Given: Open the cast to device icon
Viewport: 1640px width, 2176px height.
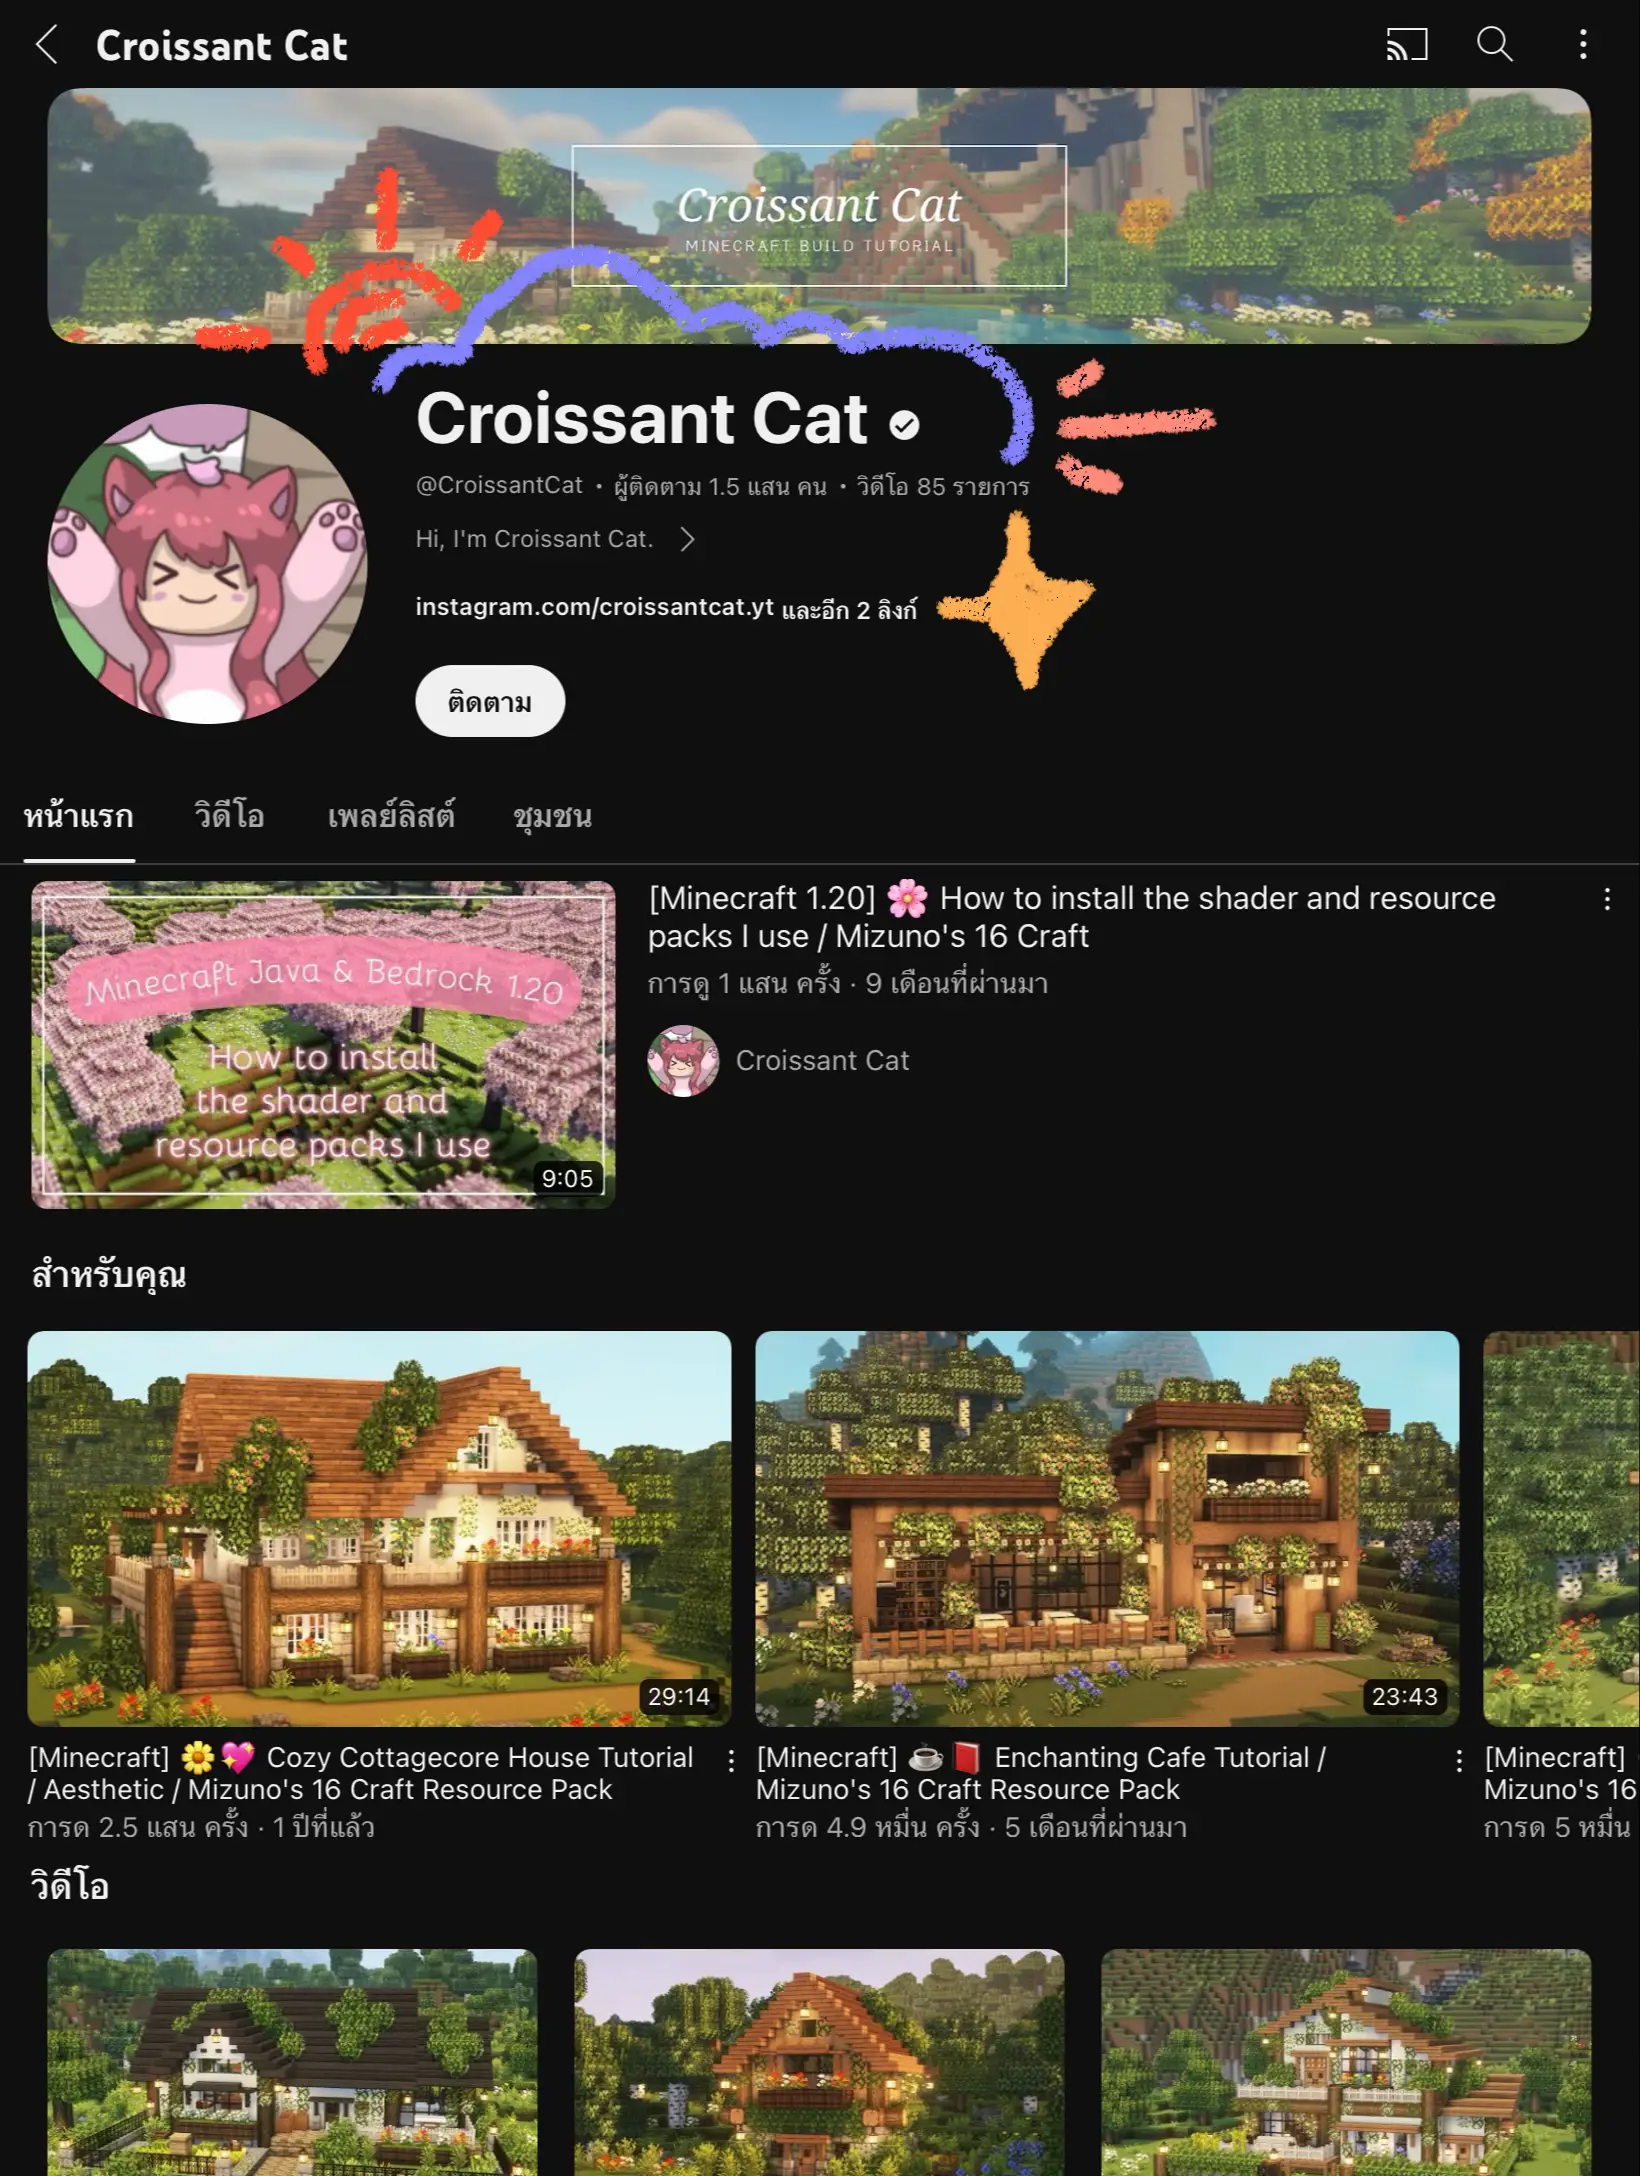Looking at the screenshot, I should pos(1406,45).
